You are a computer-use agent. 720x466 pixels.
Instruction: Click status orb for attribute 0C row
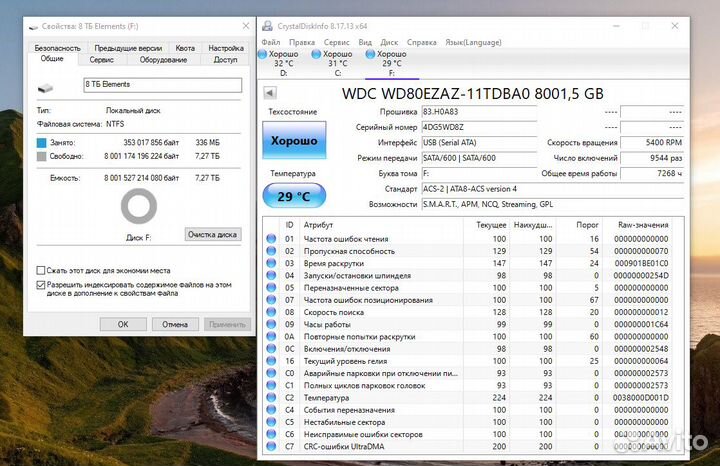click(x=271, y=348)
